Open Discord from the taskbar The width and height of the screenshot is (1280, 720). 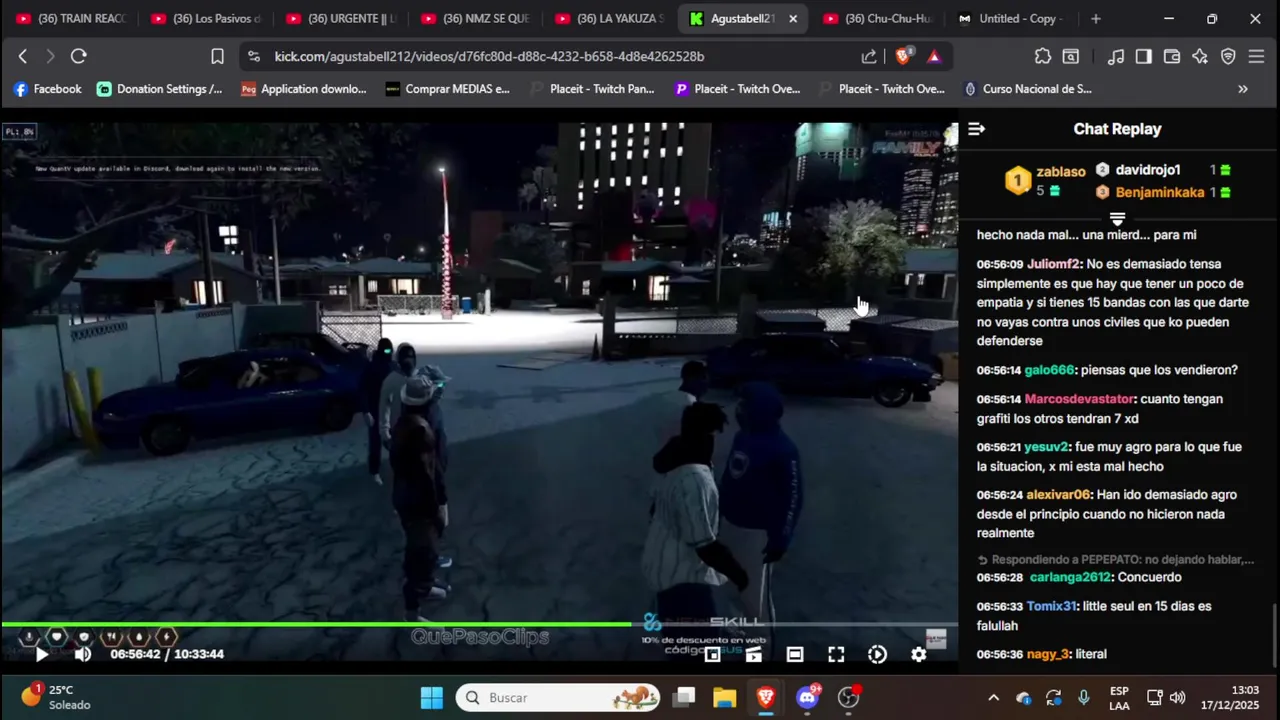[x=808, y=698]
